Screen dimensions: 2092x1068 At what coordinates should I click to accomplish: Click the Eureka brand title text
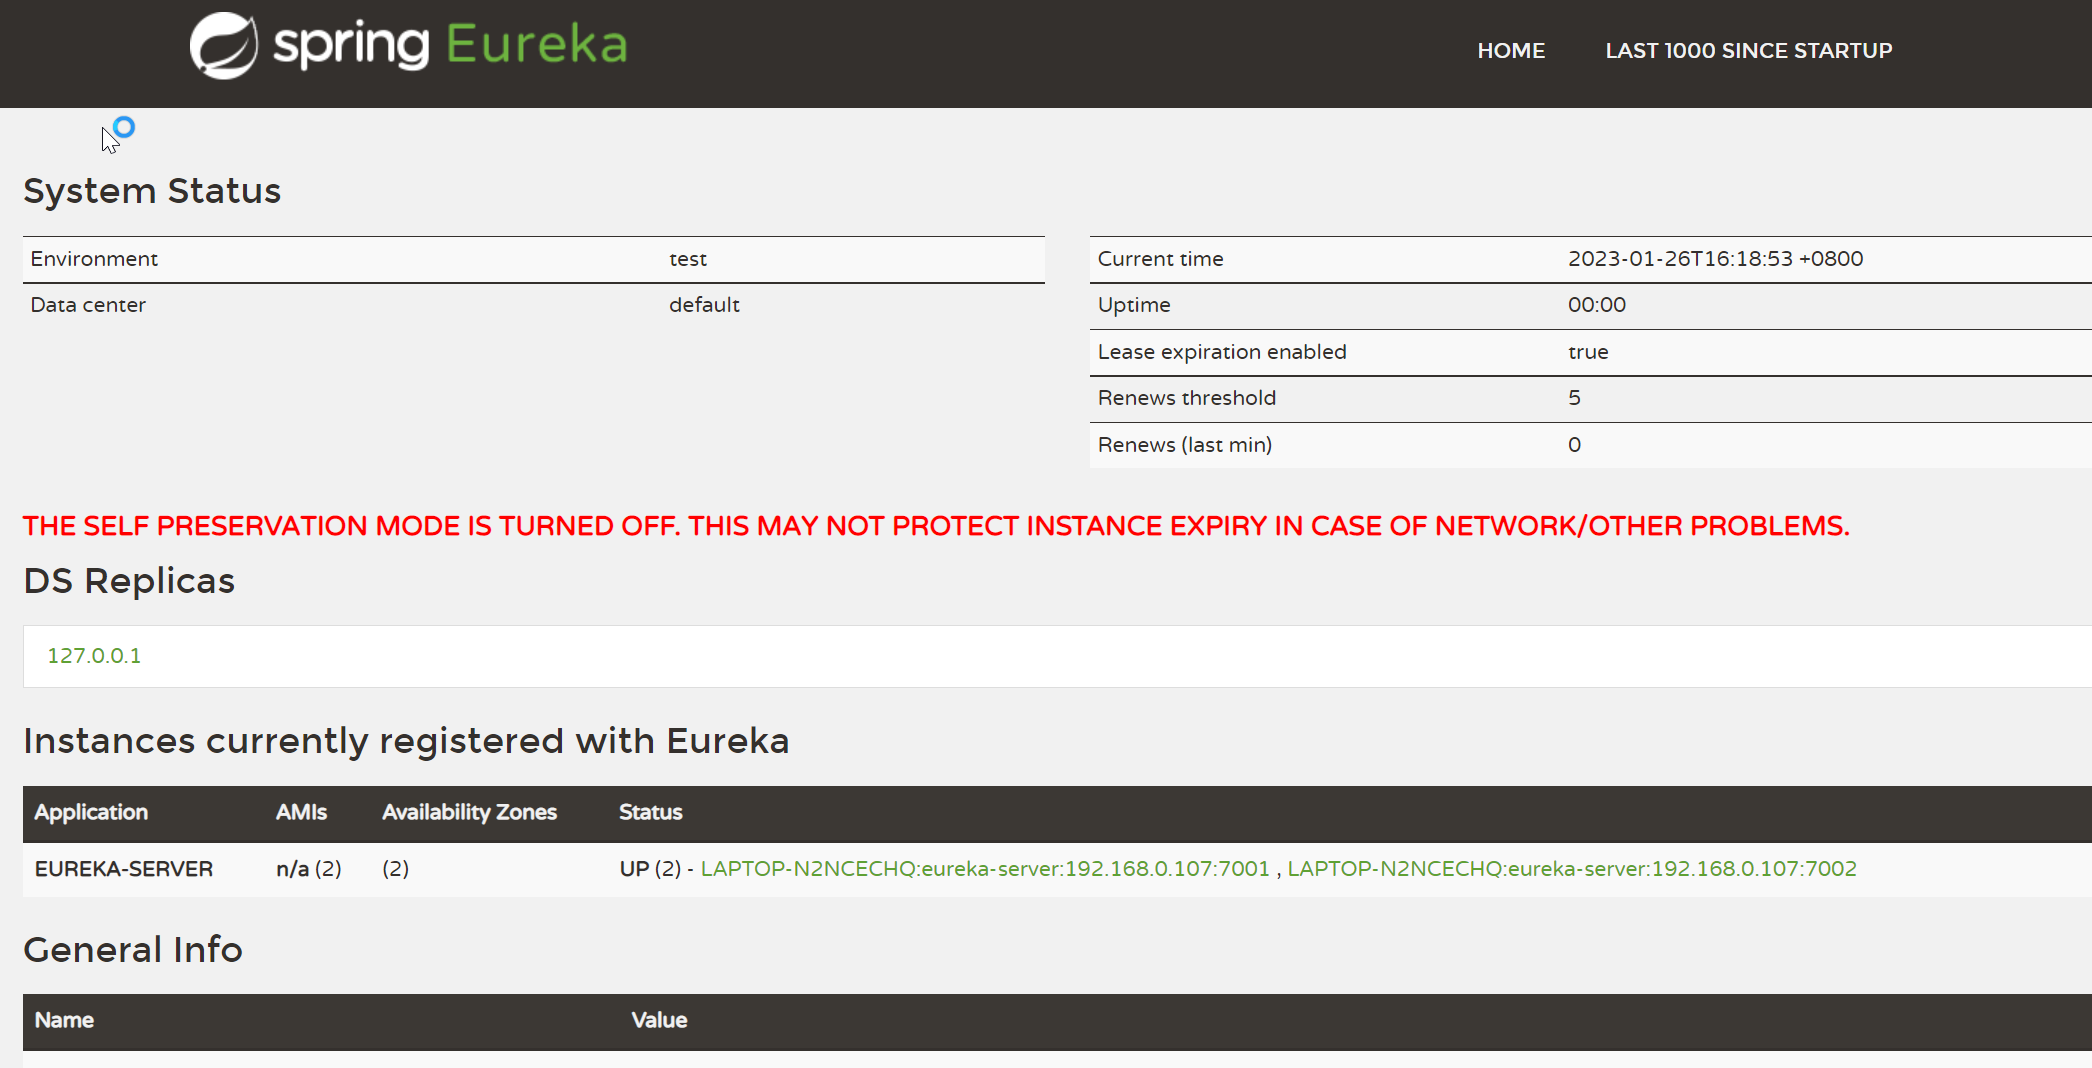[x=538, y=44]
